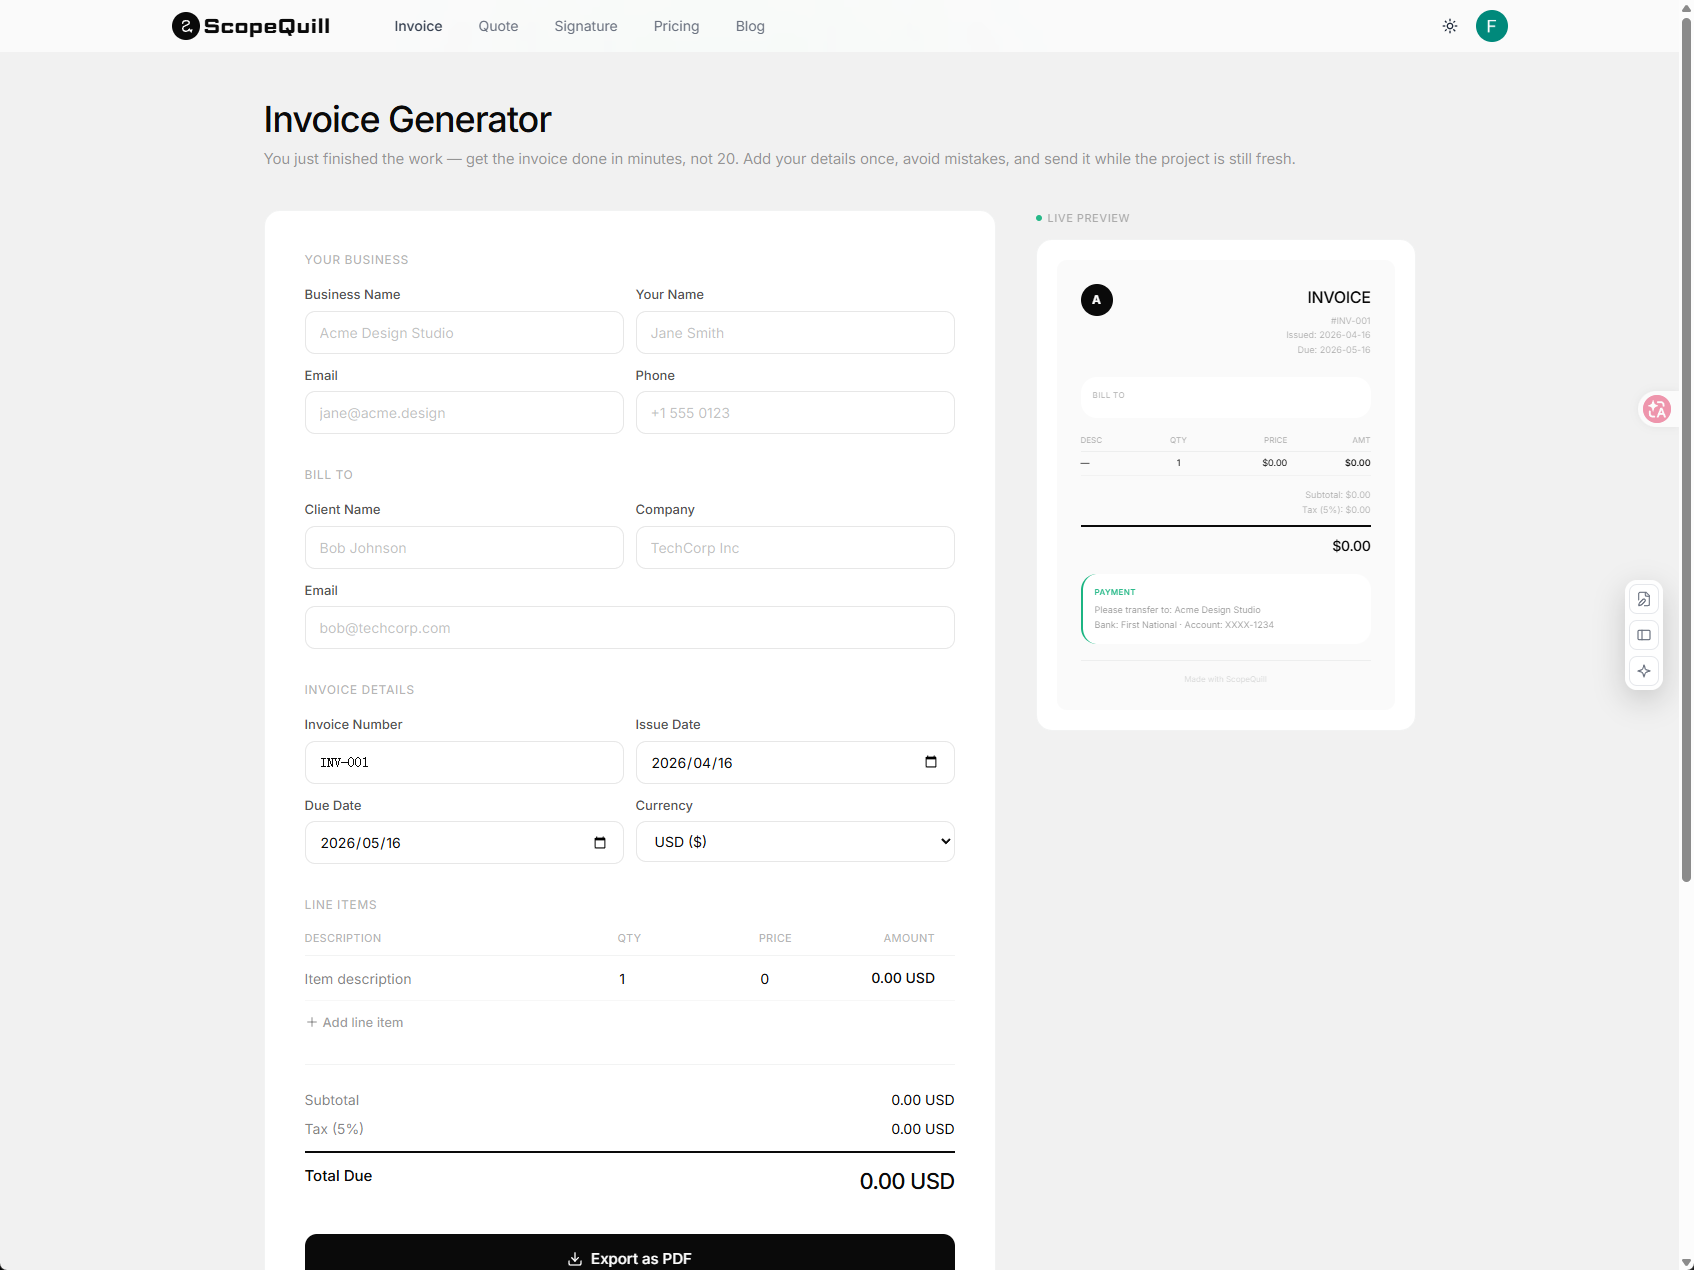
Task: Click the 'Subtotal' label in totals
Action: 332,1100
